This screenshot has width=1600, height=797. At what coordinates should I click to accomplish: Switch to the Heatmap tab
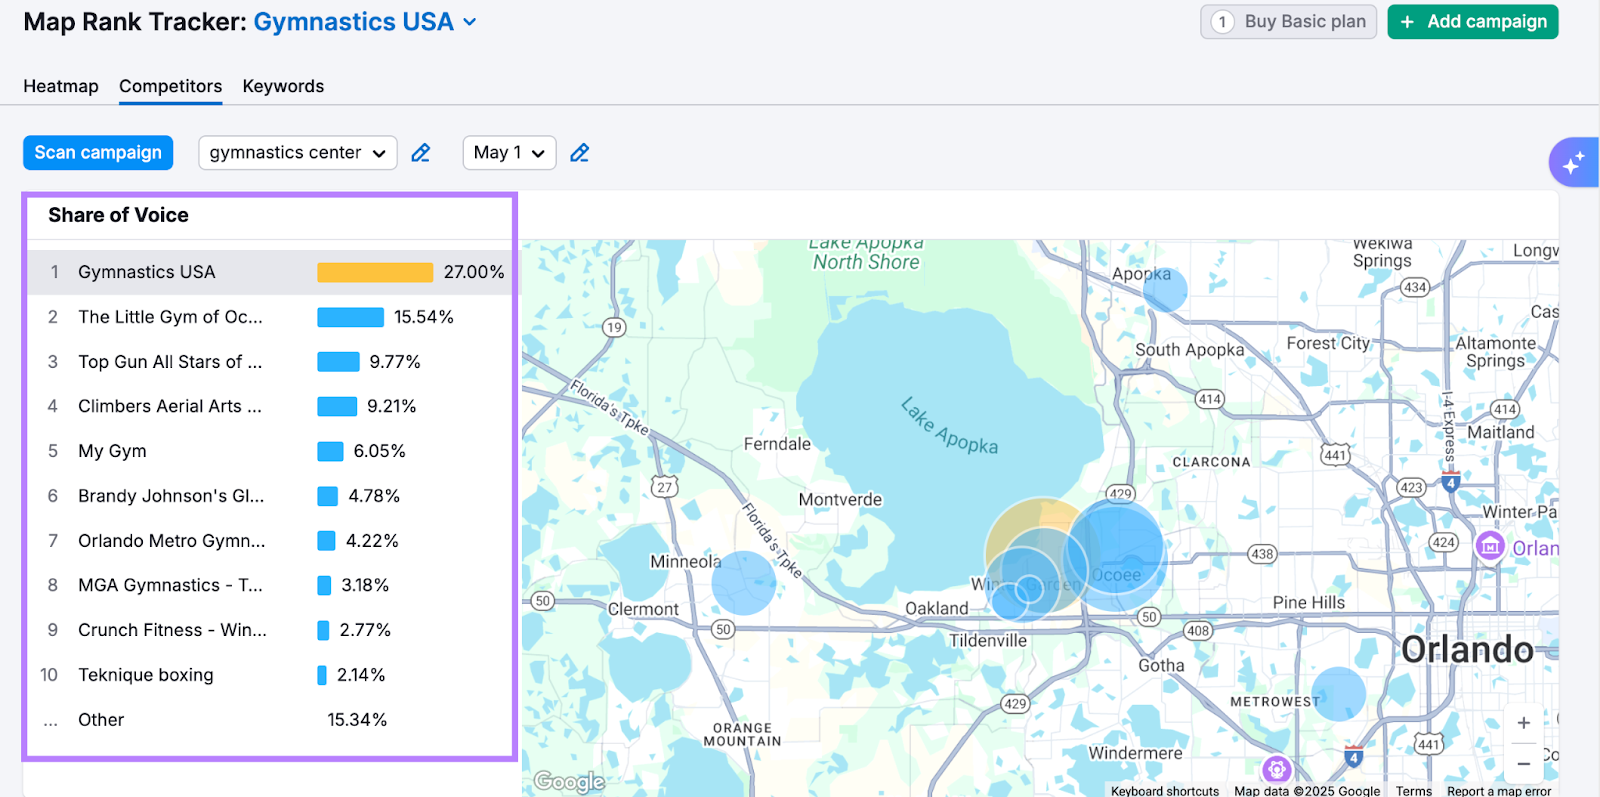(61, 86)
